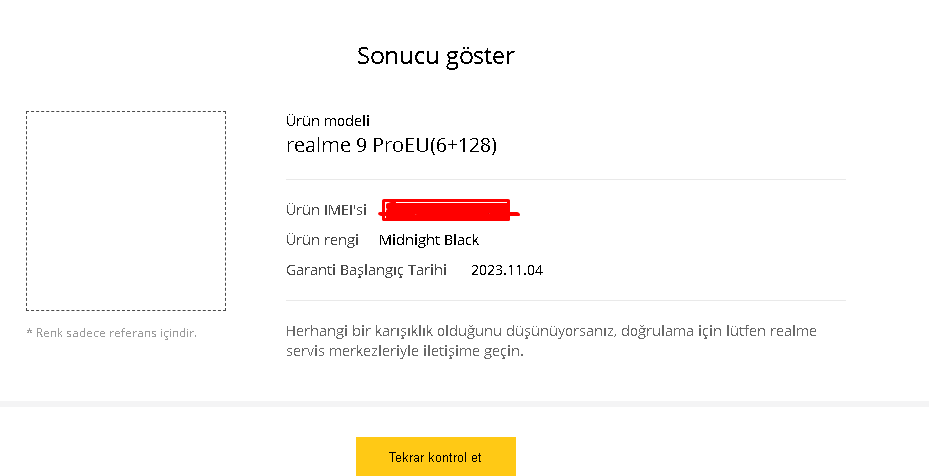Screen dimensions: 929x476
Task: Click the gray separator band above the button
Action: (x=464, y=404)
